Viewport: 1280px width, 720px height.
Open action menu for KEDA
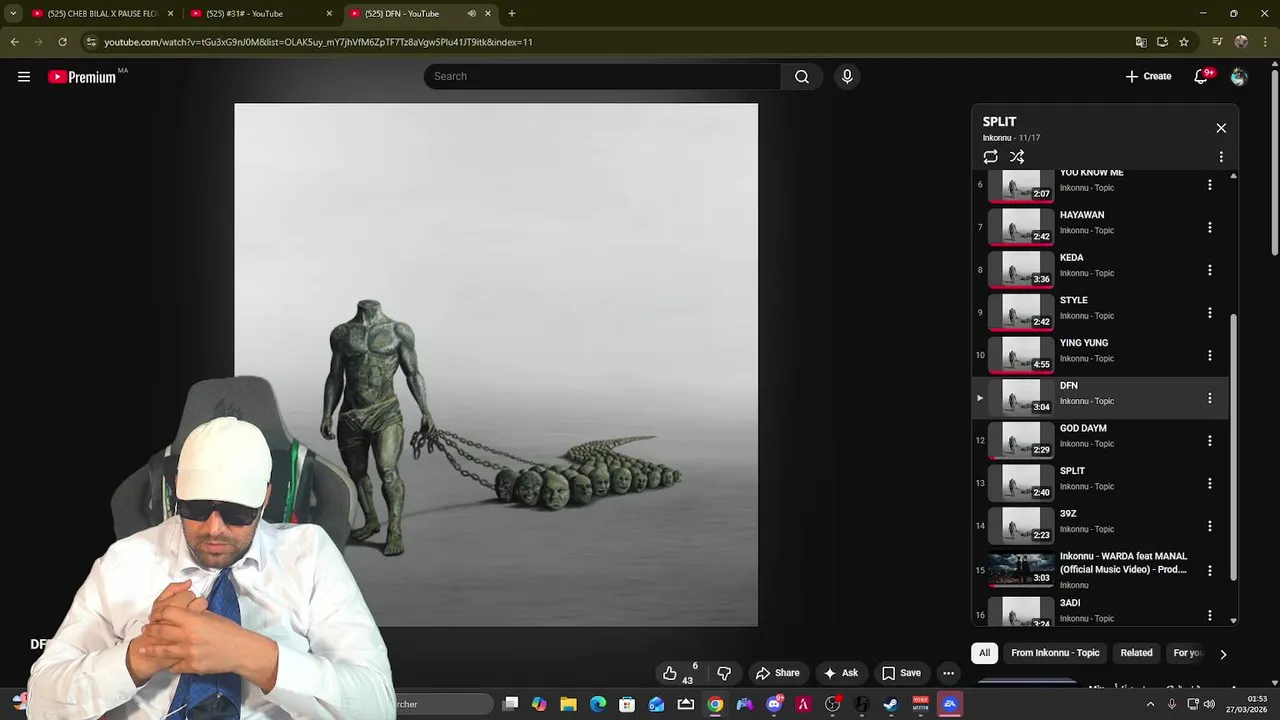[x=1209, y=270]
